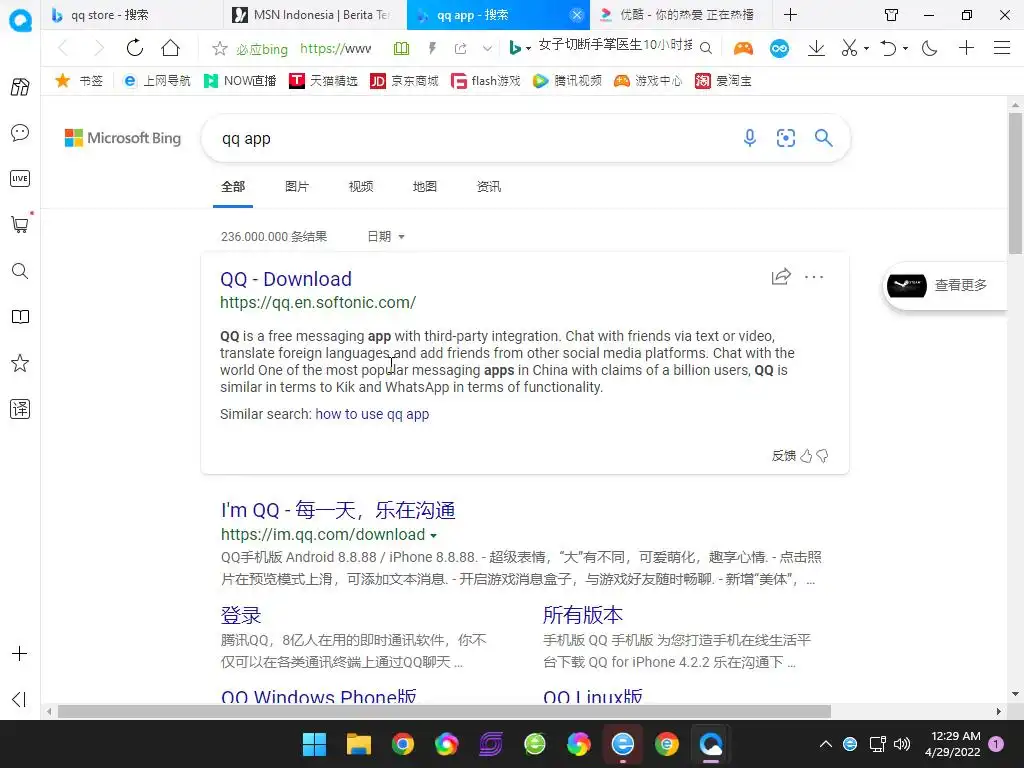Open 腾讯视频 bookmark
This screenshot has height=768, width=1024.
[x=567, y=81]
